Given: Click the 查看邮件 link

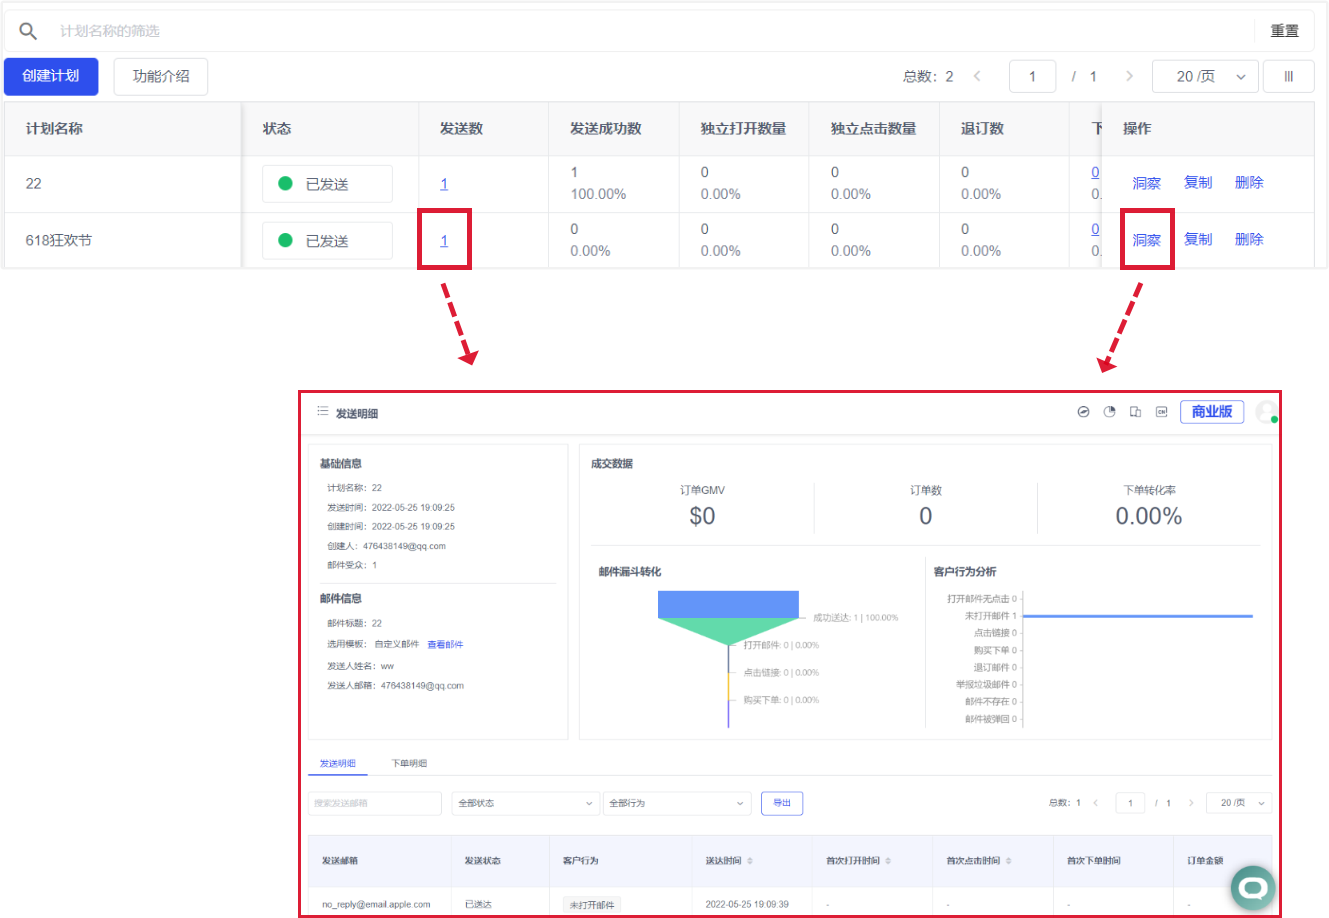Looking at the screenshot, I should [445, 645].
